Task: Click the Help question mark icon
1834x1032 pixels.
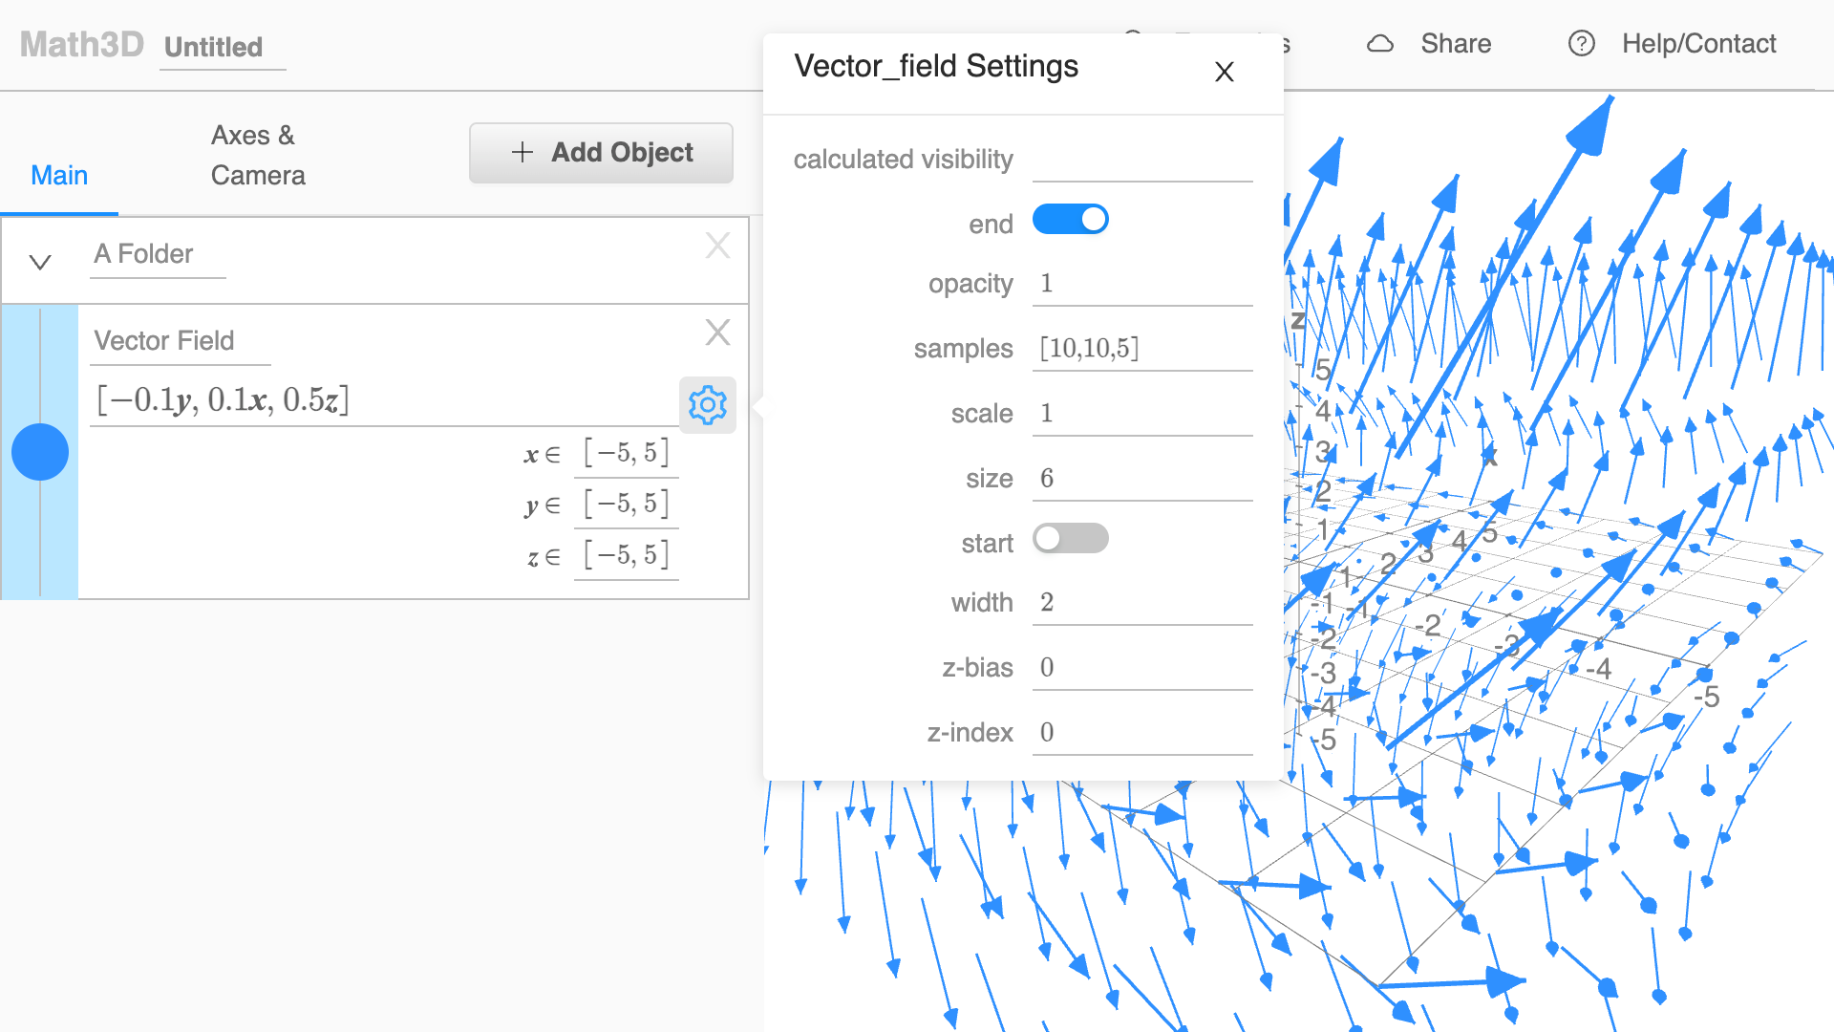Action: (x=1581, y=44)
